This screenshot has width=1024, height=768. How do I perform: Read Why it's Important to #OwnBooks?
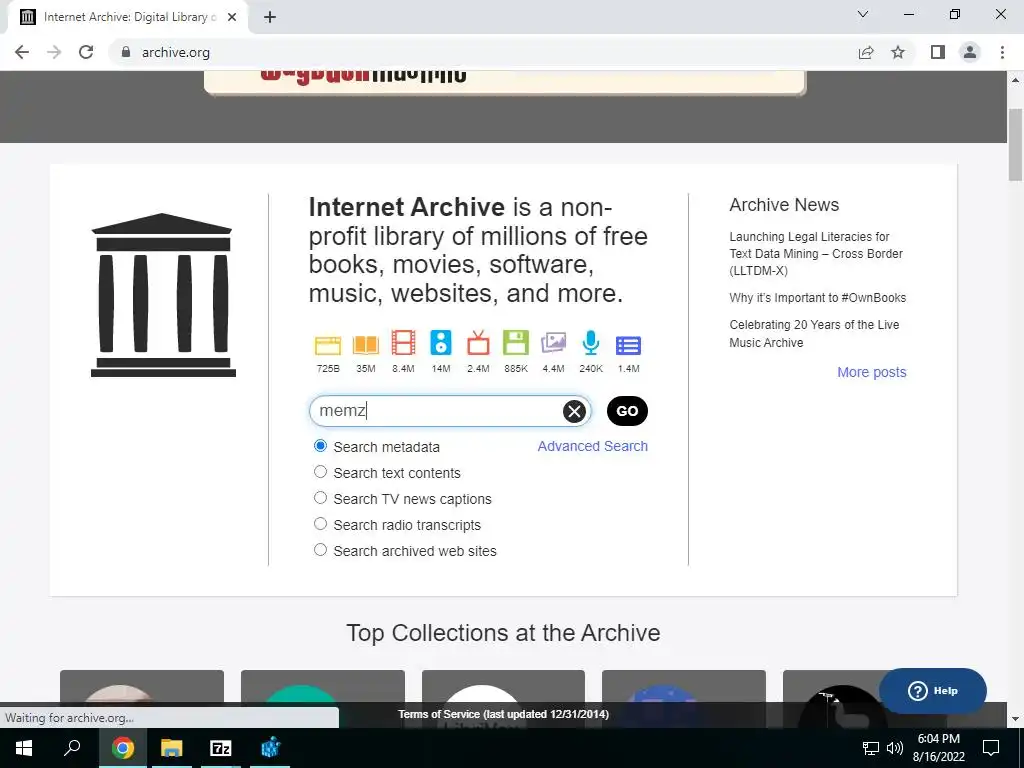[818, 298]
